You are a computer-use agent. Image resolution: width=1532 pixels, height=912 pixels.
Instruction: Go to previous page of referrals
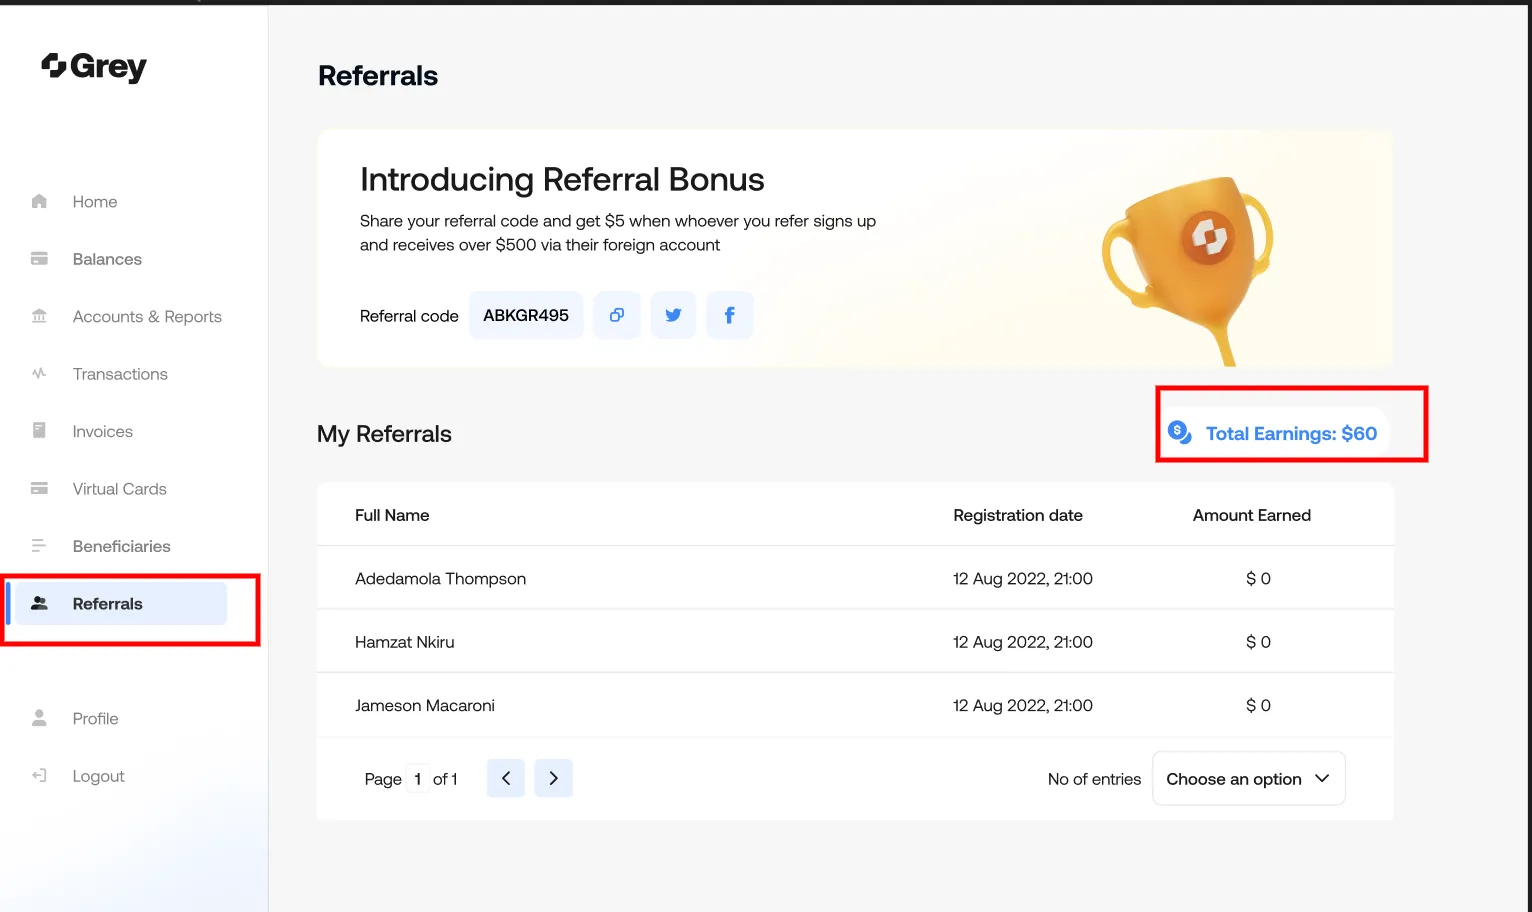506,778
